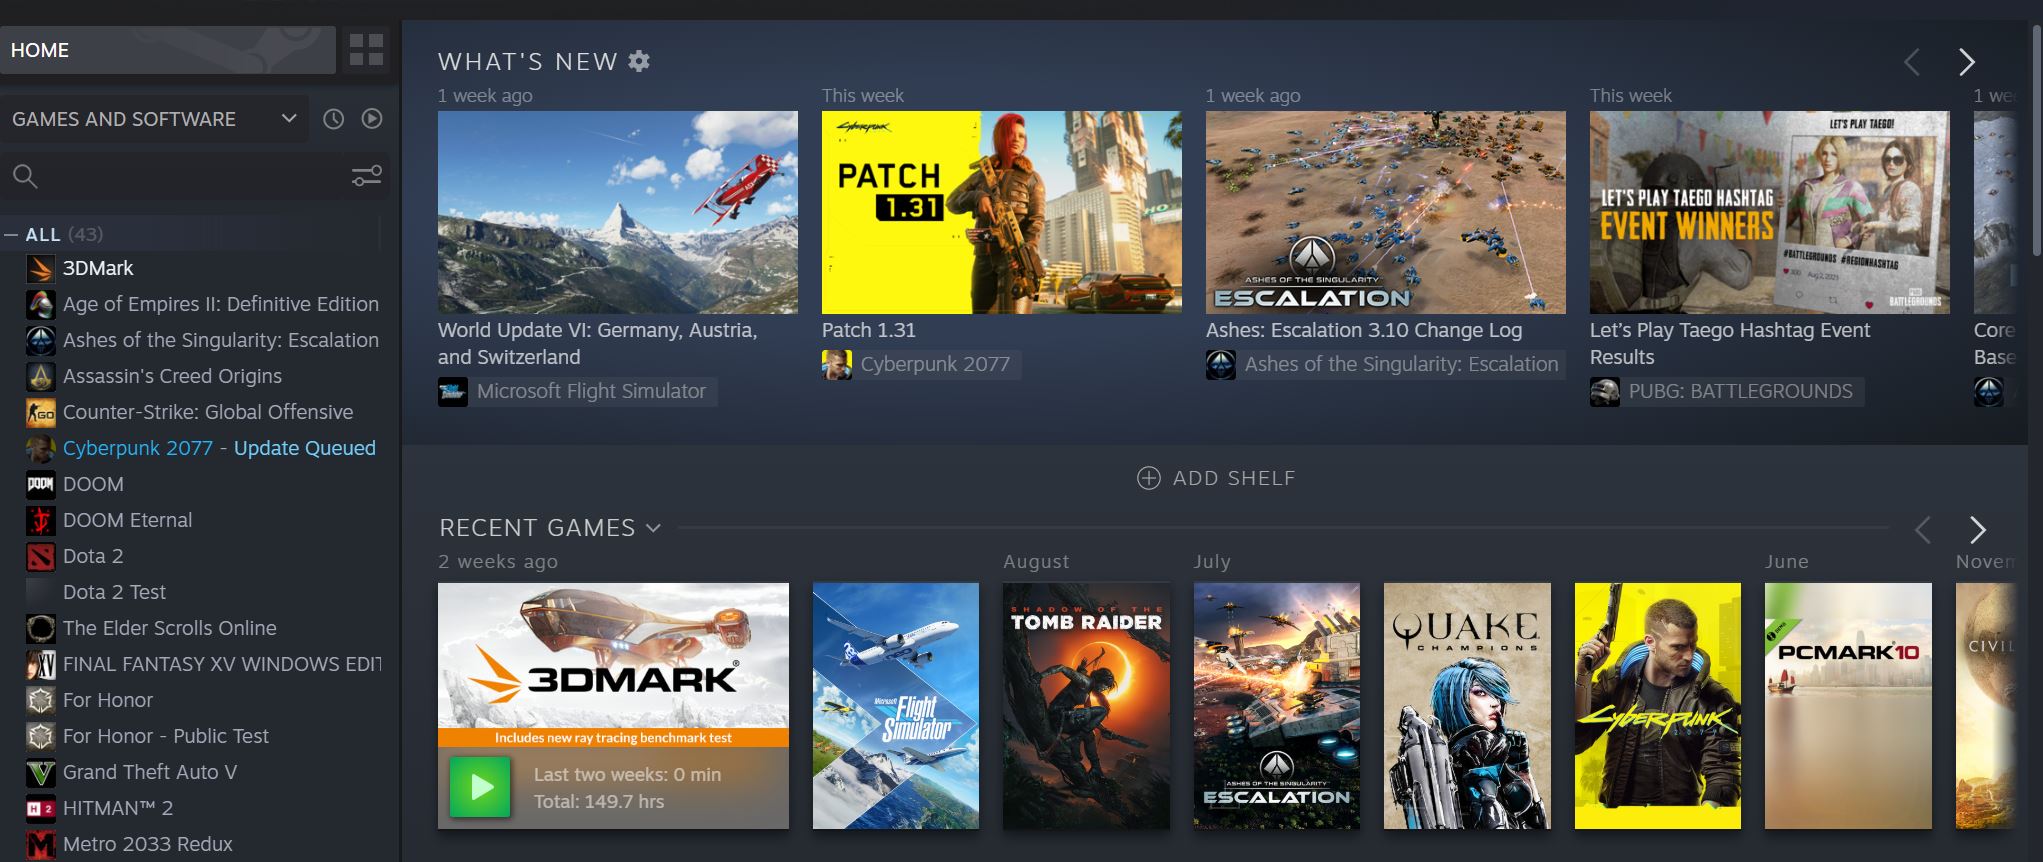Open What's New settings gear
This screenshot has width=2043, height=862.
point(639,61)
